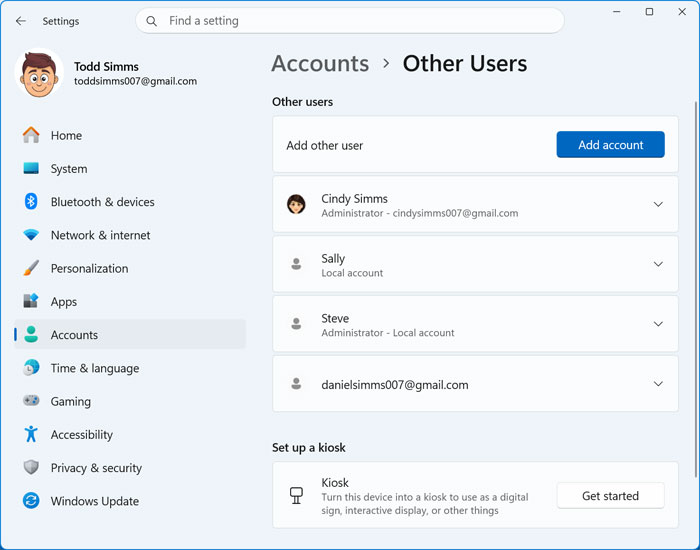700x550 pixels.
Task: Expand Steve account chevron
Action: pos(658,324)
